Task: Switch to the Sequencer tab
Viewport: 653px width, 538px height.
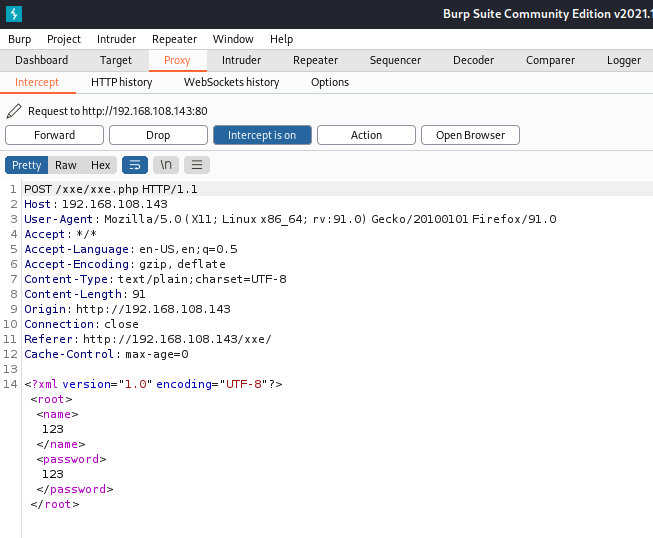Action: [395, 60]
